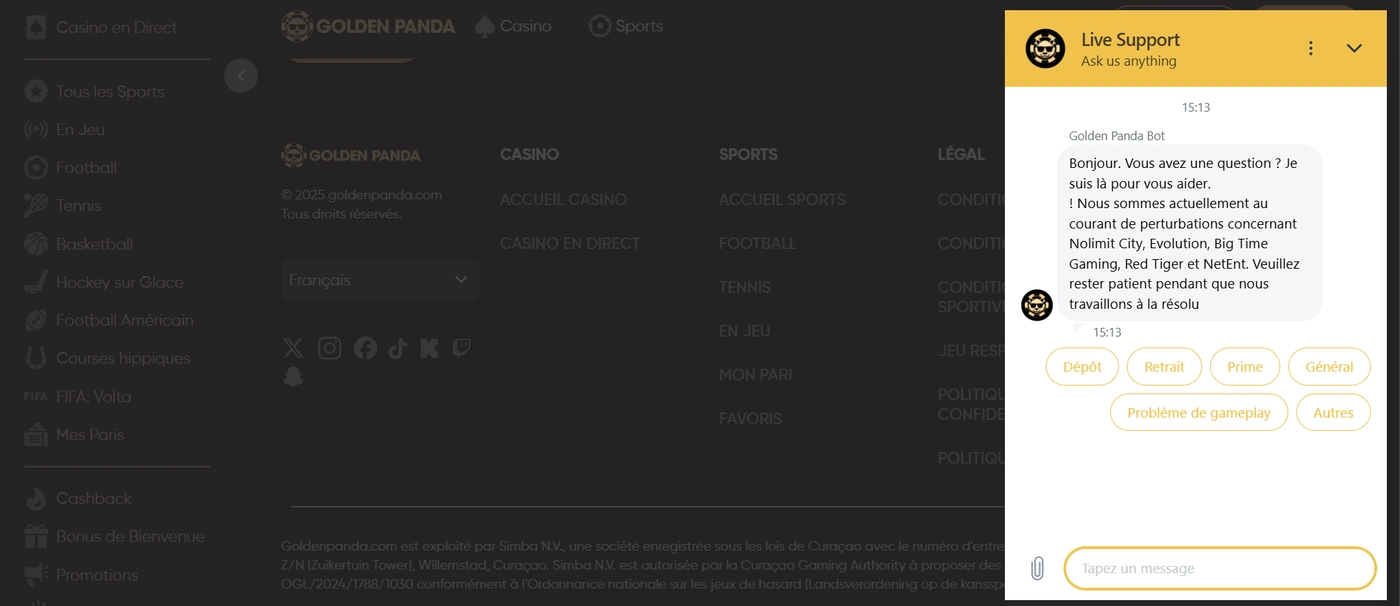Minimize chat with the chevron down arrow
1400x606 pixels.
(1354, 48)
